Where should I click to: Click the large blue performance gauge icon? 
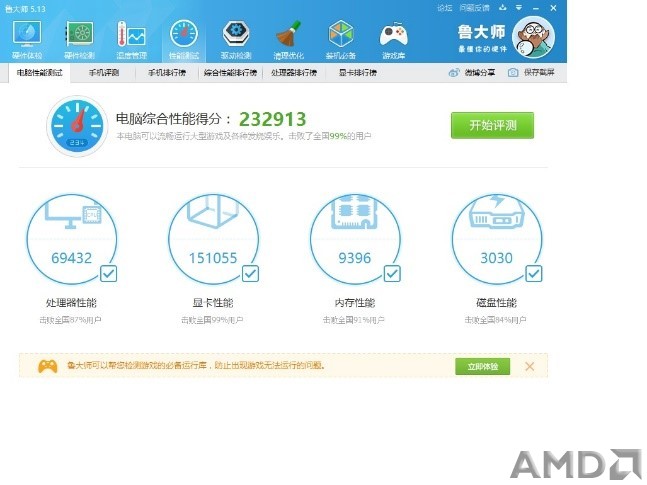(x=77, y=126)
